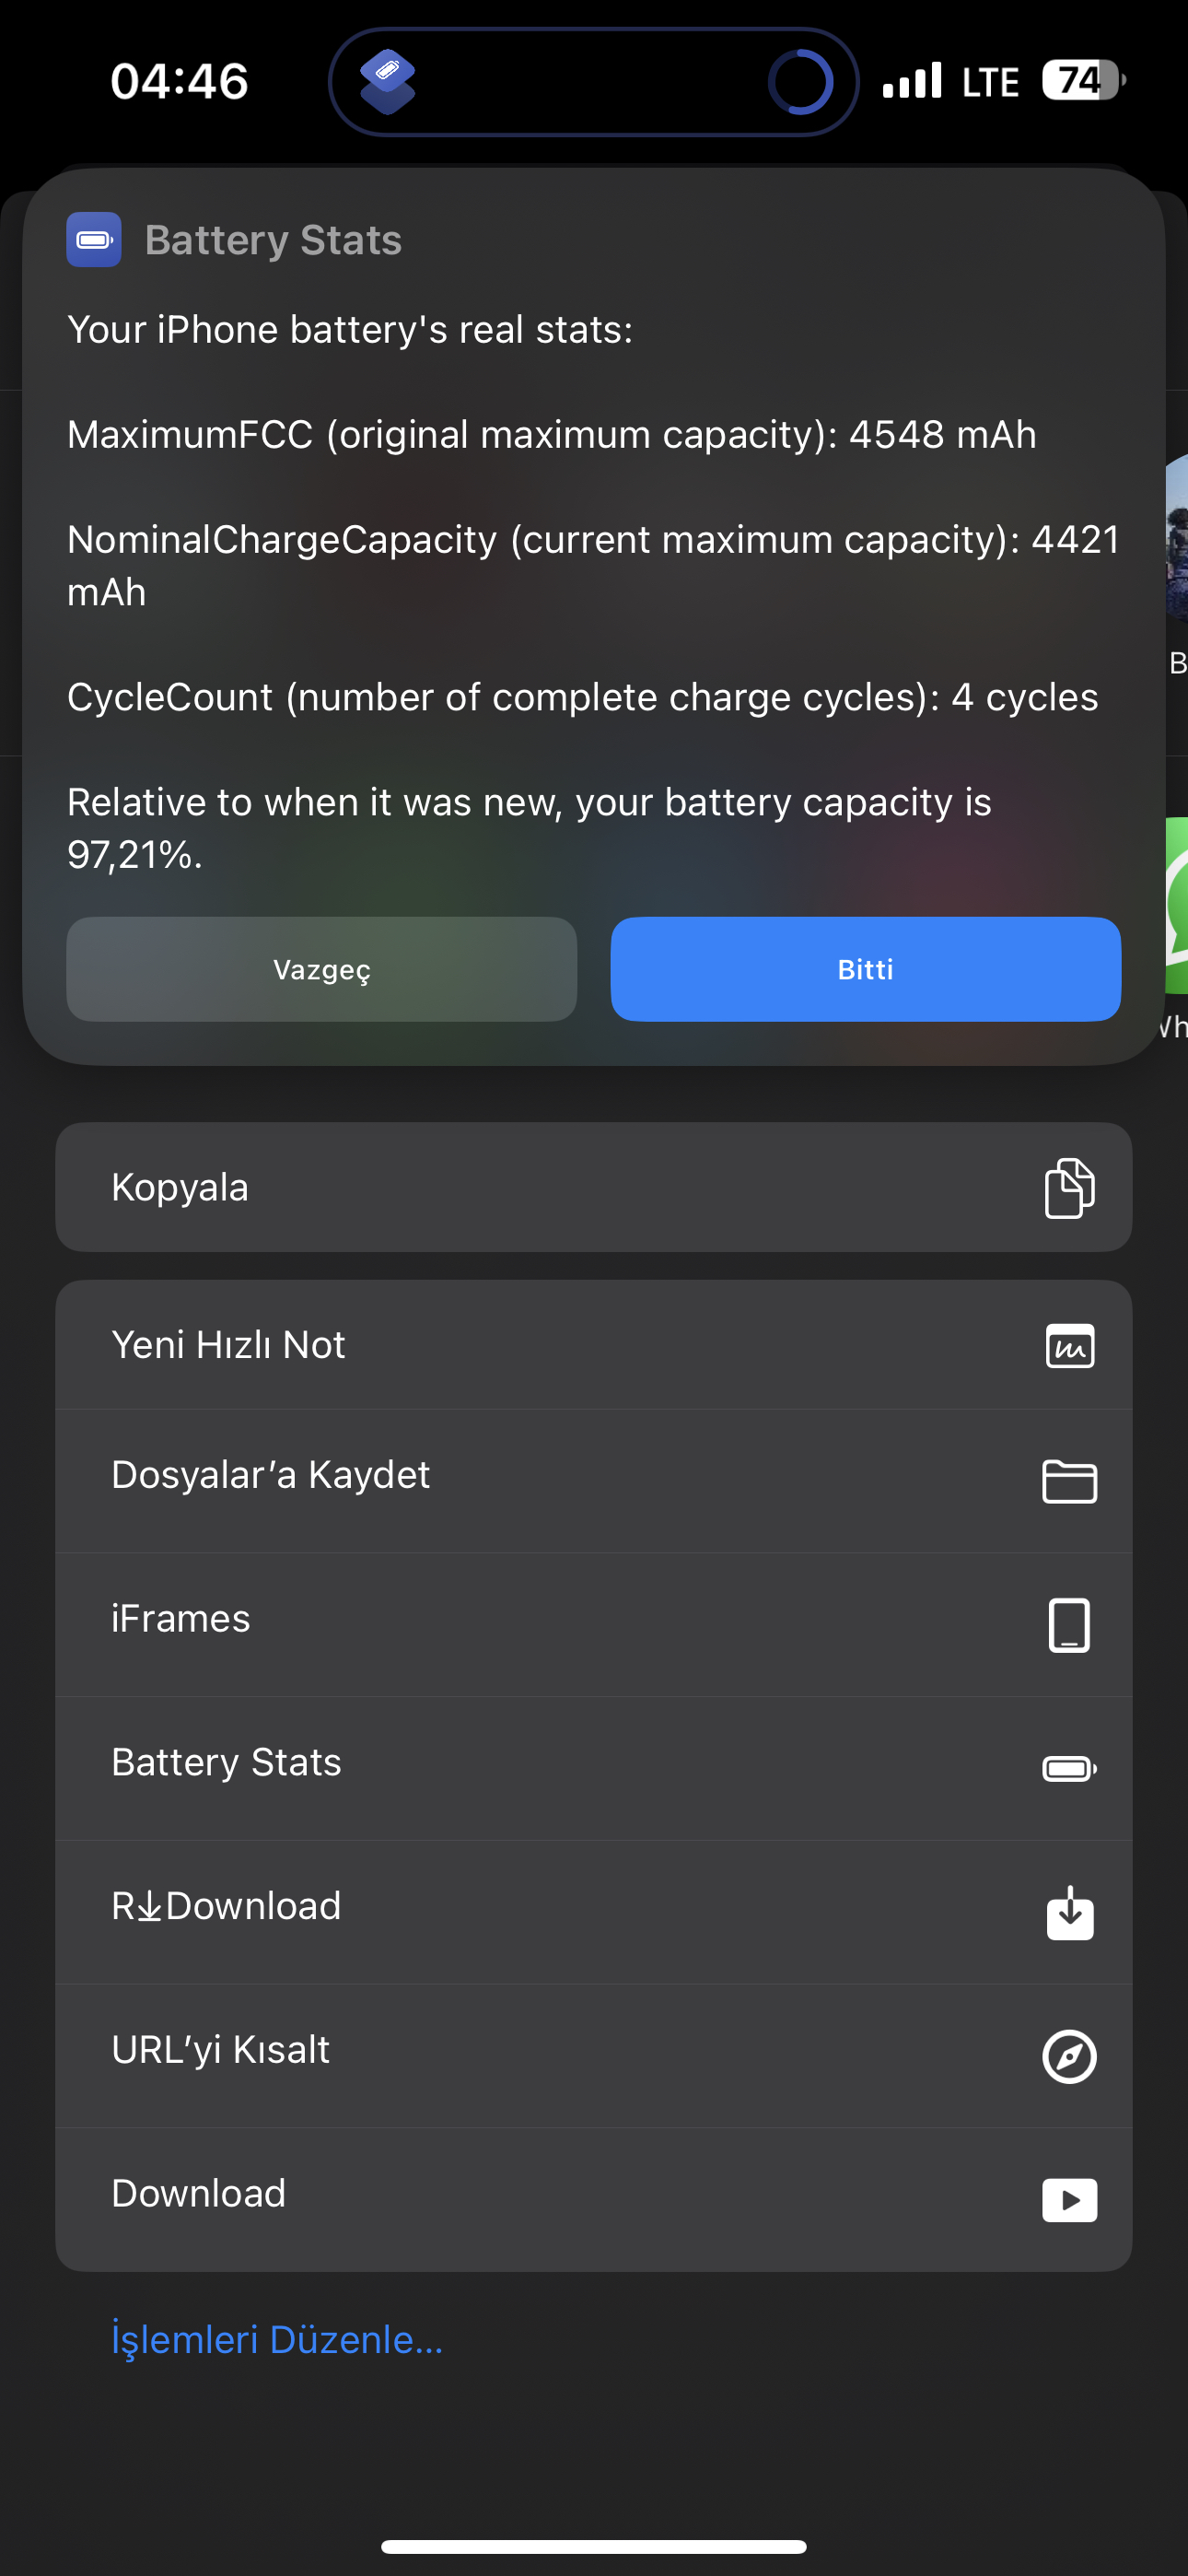Tap the battery percentage indicator in the status bar
Viewport: 1188px width, 2576px height.
[x=1084, y=80]
